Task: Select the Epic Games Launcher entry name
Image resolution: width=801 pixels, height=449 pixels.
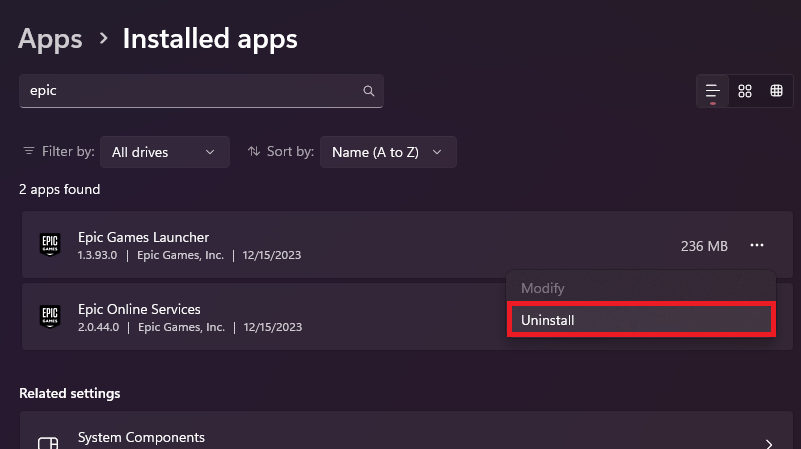Action: (x=143, y=237)
